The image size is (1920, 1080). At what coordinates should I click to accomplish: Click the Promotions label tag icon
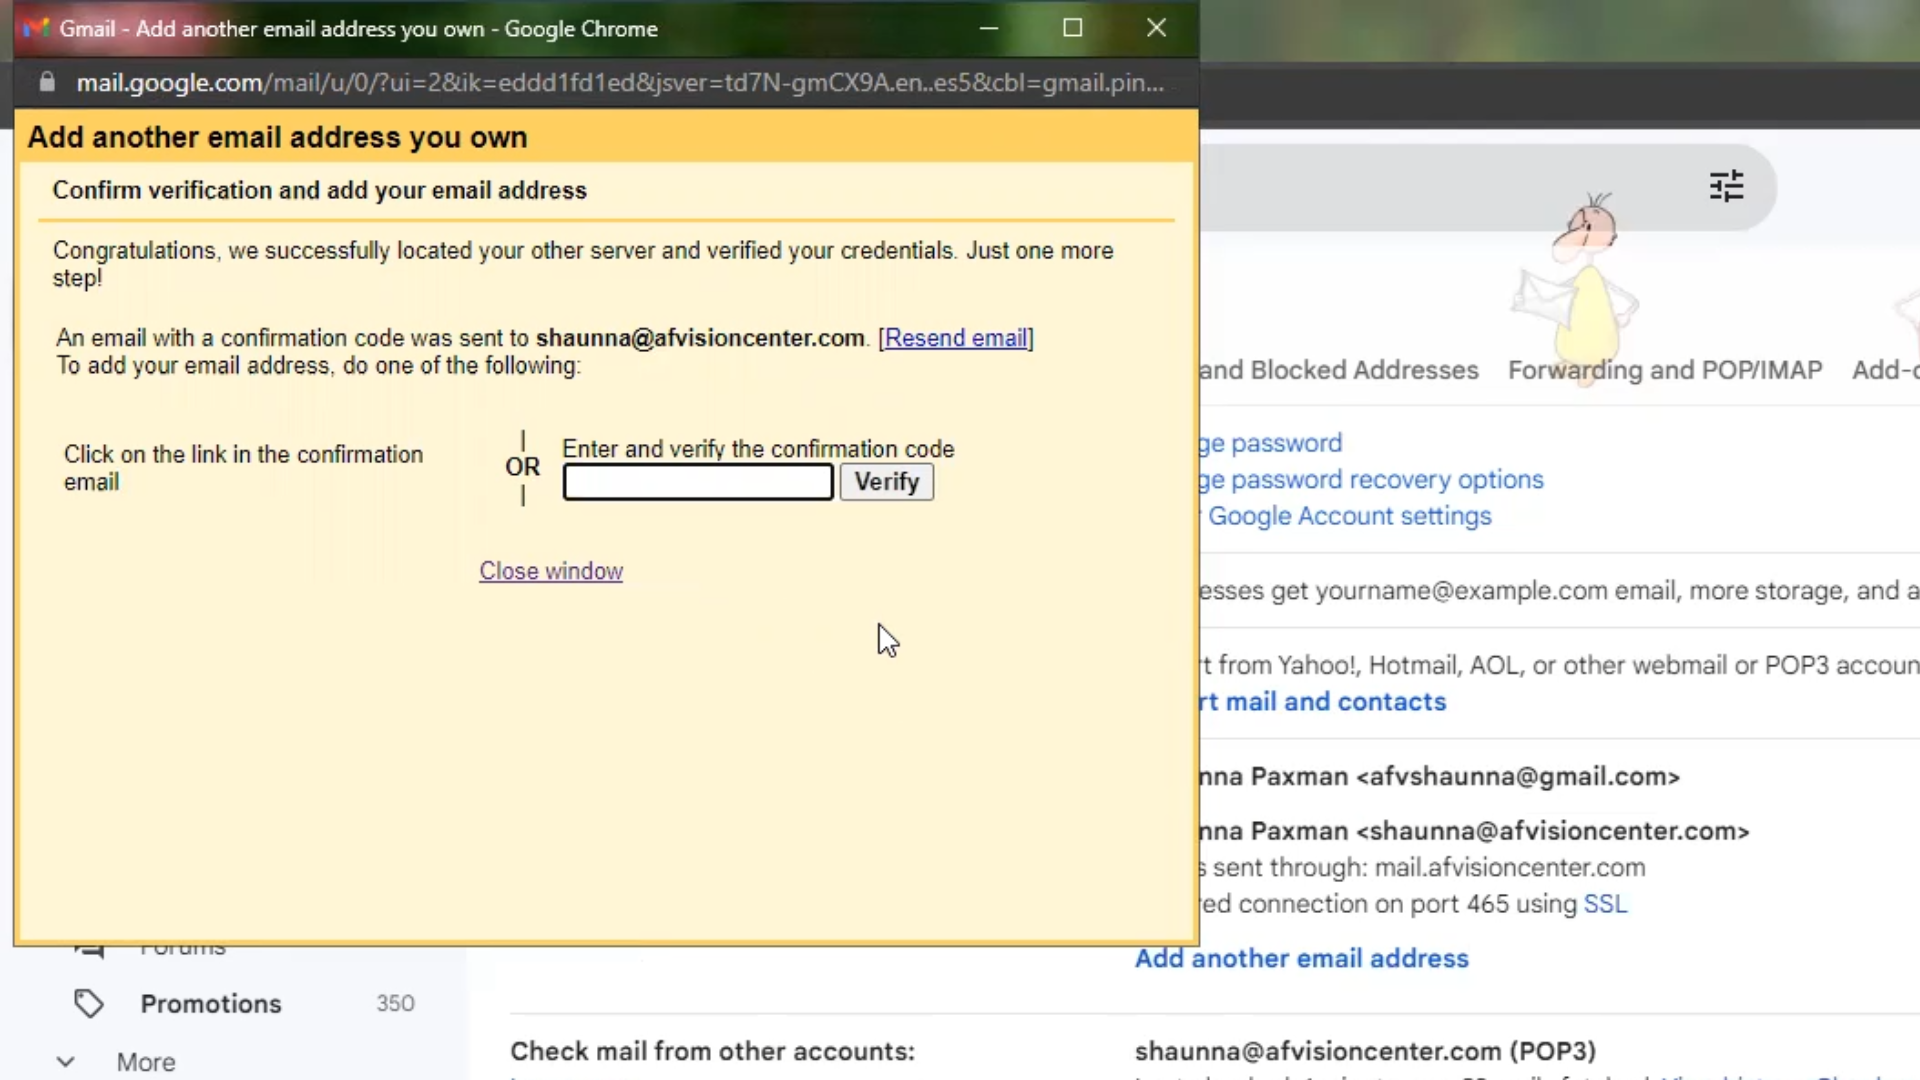click(89, 1003)
